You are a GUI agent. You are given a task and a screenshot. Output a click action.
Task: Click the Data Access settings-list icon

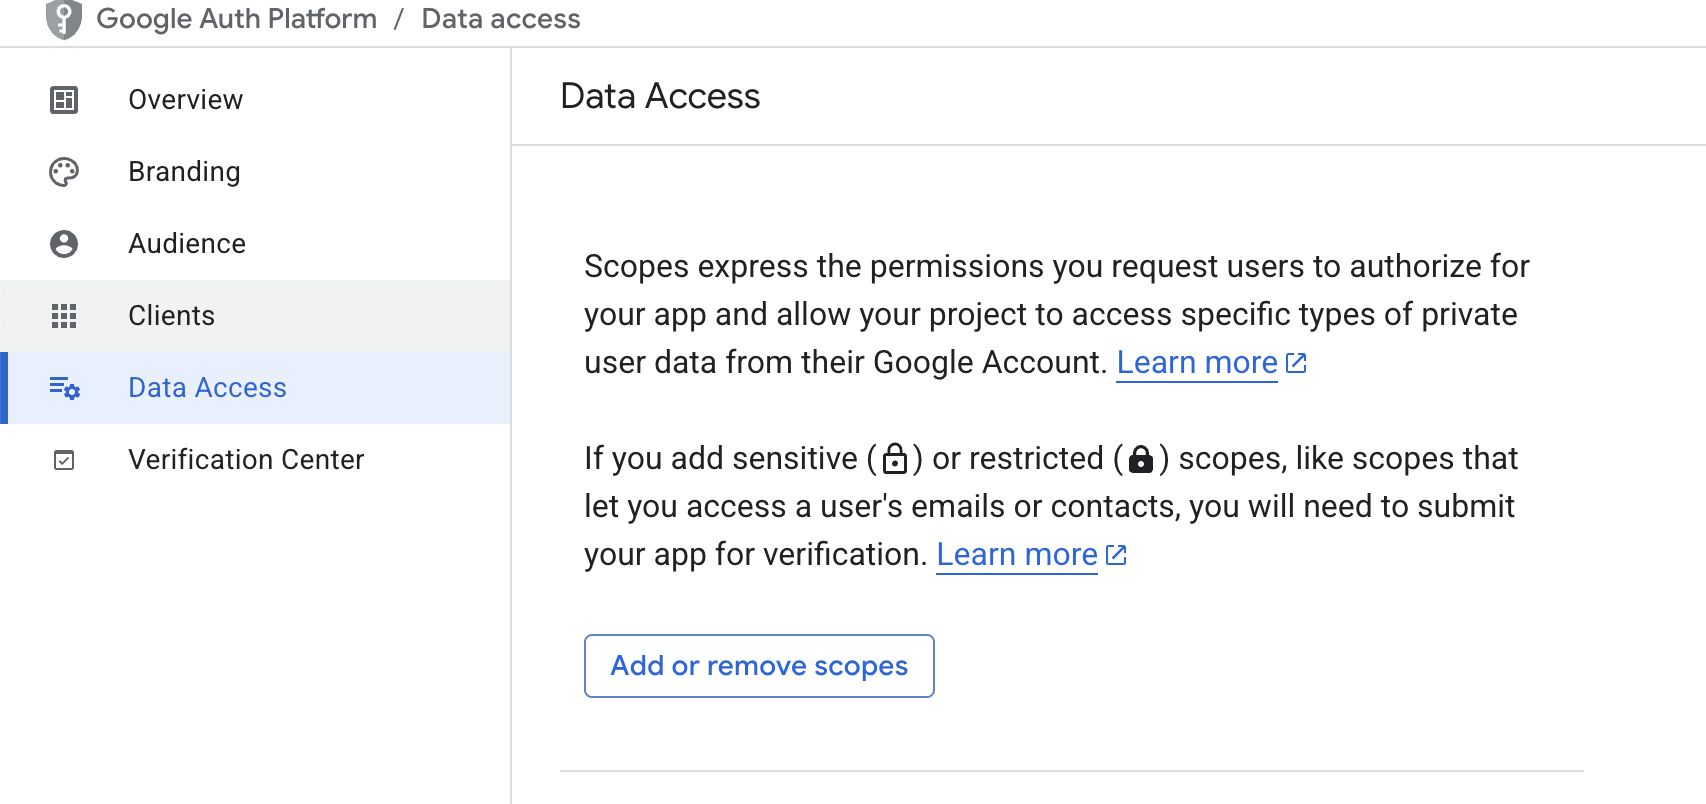point(64,388)
